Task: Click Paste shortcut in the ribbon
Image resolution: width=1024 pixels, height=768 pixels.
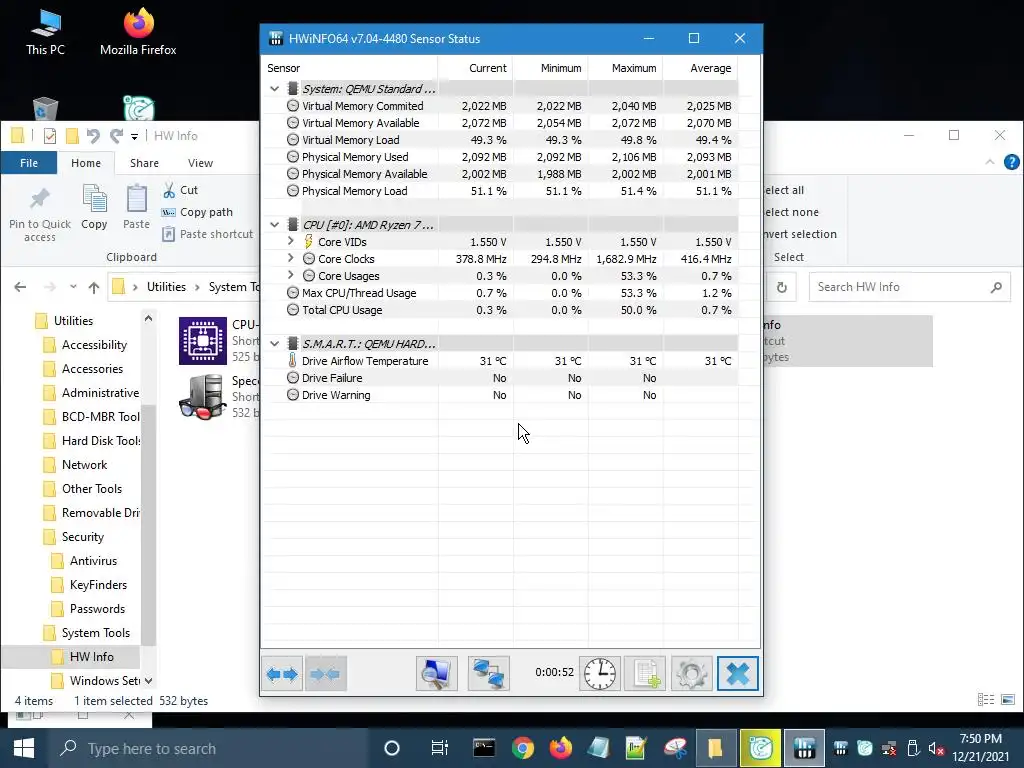Action: pos(207,234)
